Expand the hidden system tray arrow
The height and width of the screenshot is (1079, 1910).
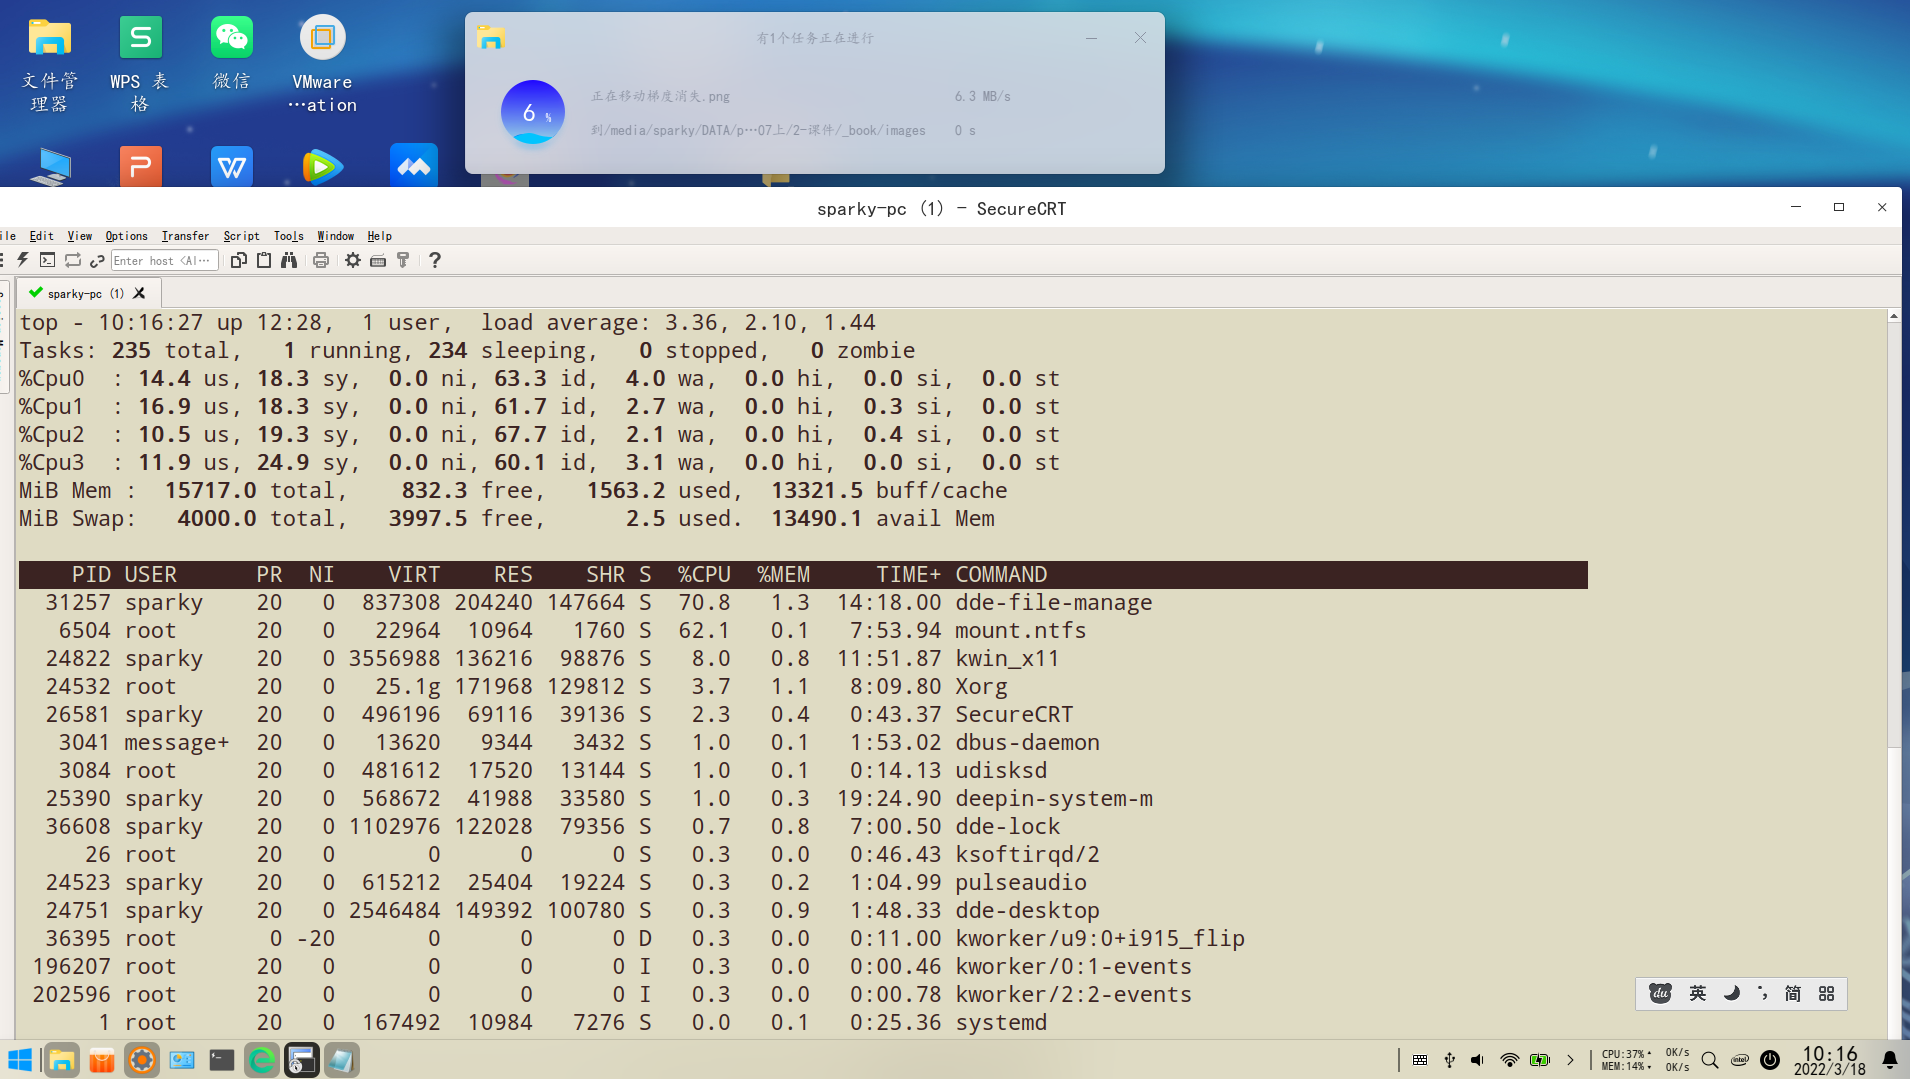1570,1060
